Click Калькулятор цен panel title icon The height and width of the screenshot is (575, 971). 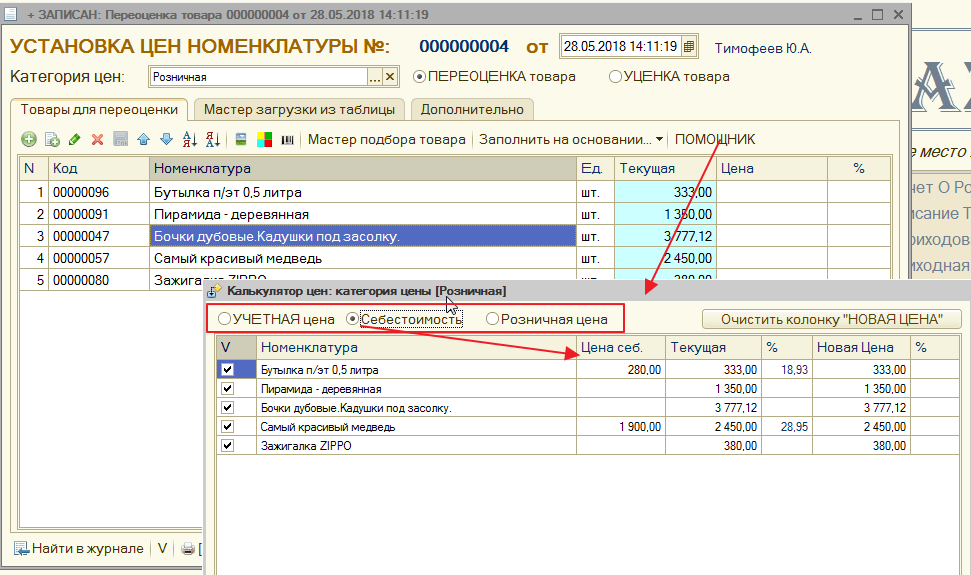pyautogui.click(x=215, y=291)
